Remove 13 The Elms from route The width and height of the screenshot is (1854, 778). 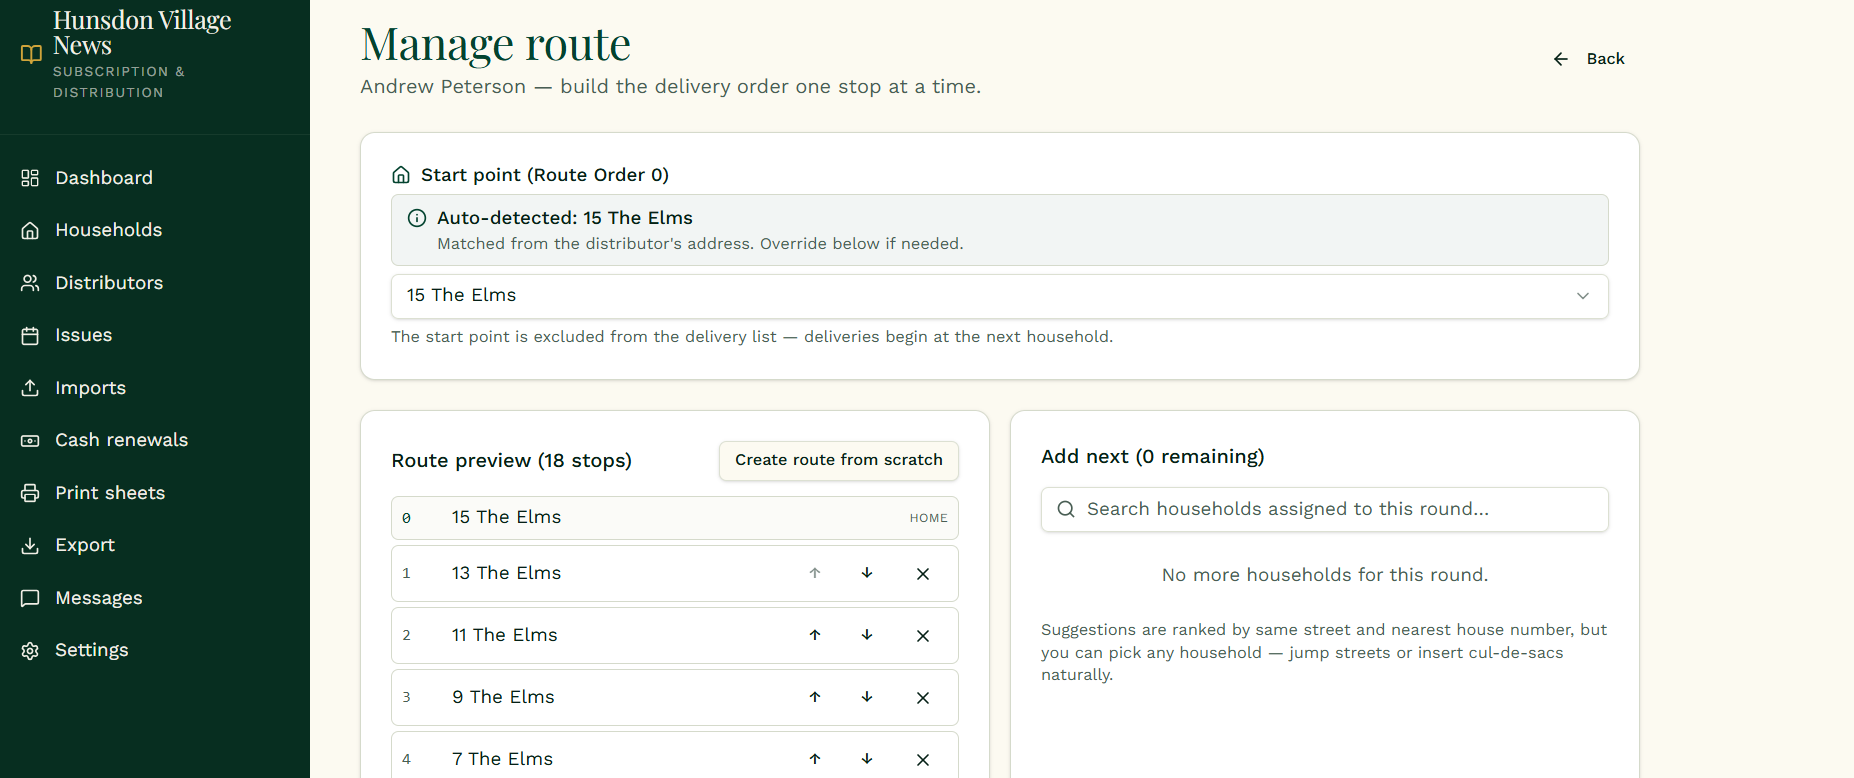click(x=923, y=573)
